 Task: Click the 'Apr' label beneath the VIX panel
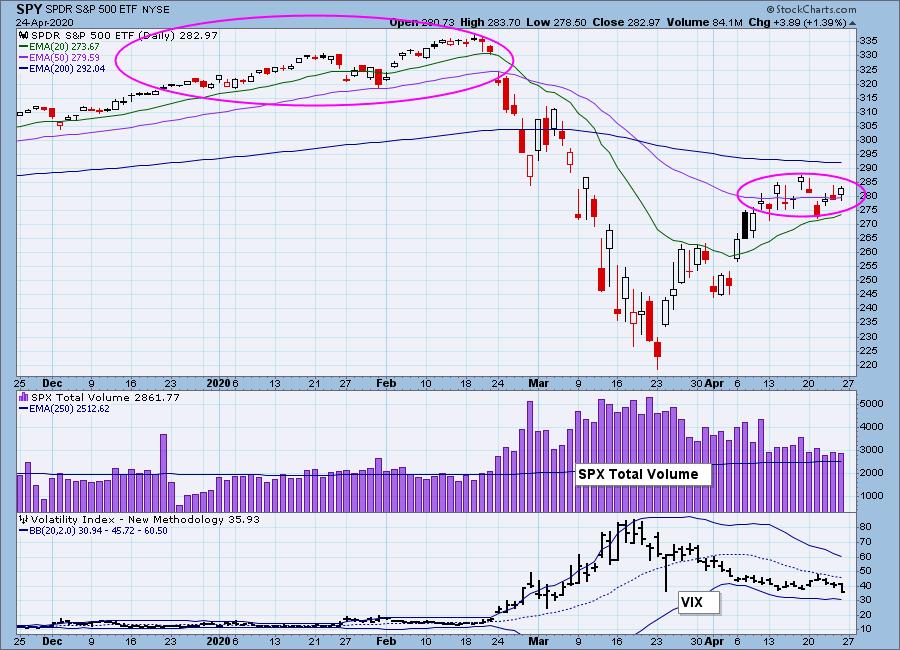[x=714, y=641]
